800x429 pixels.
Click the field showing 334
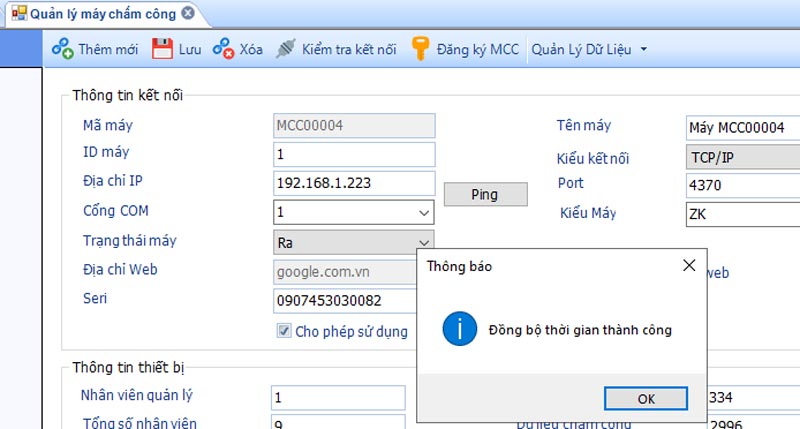[753, 397]
